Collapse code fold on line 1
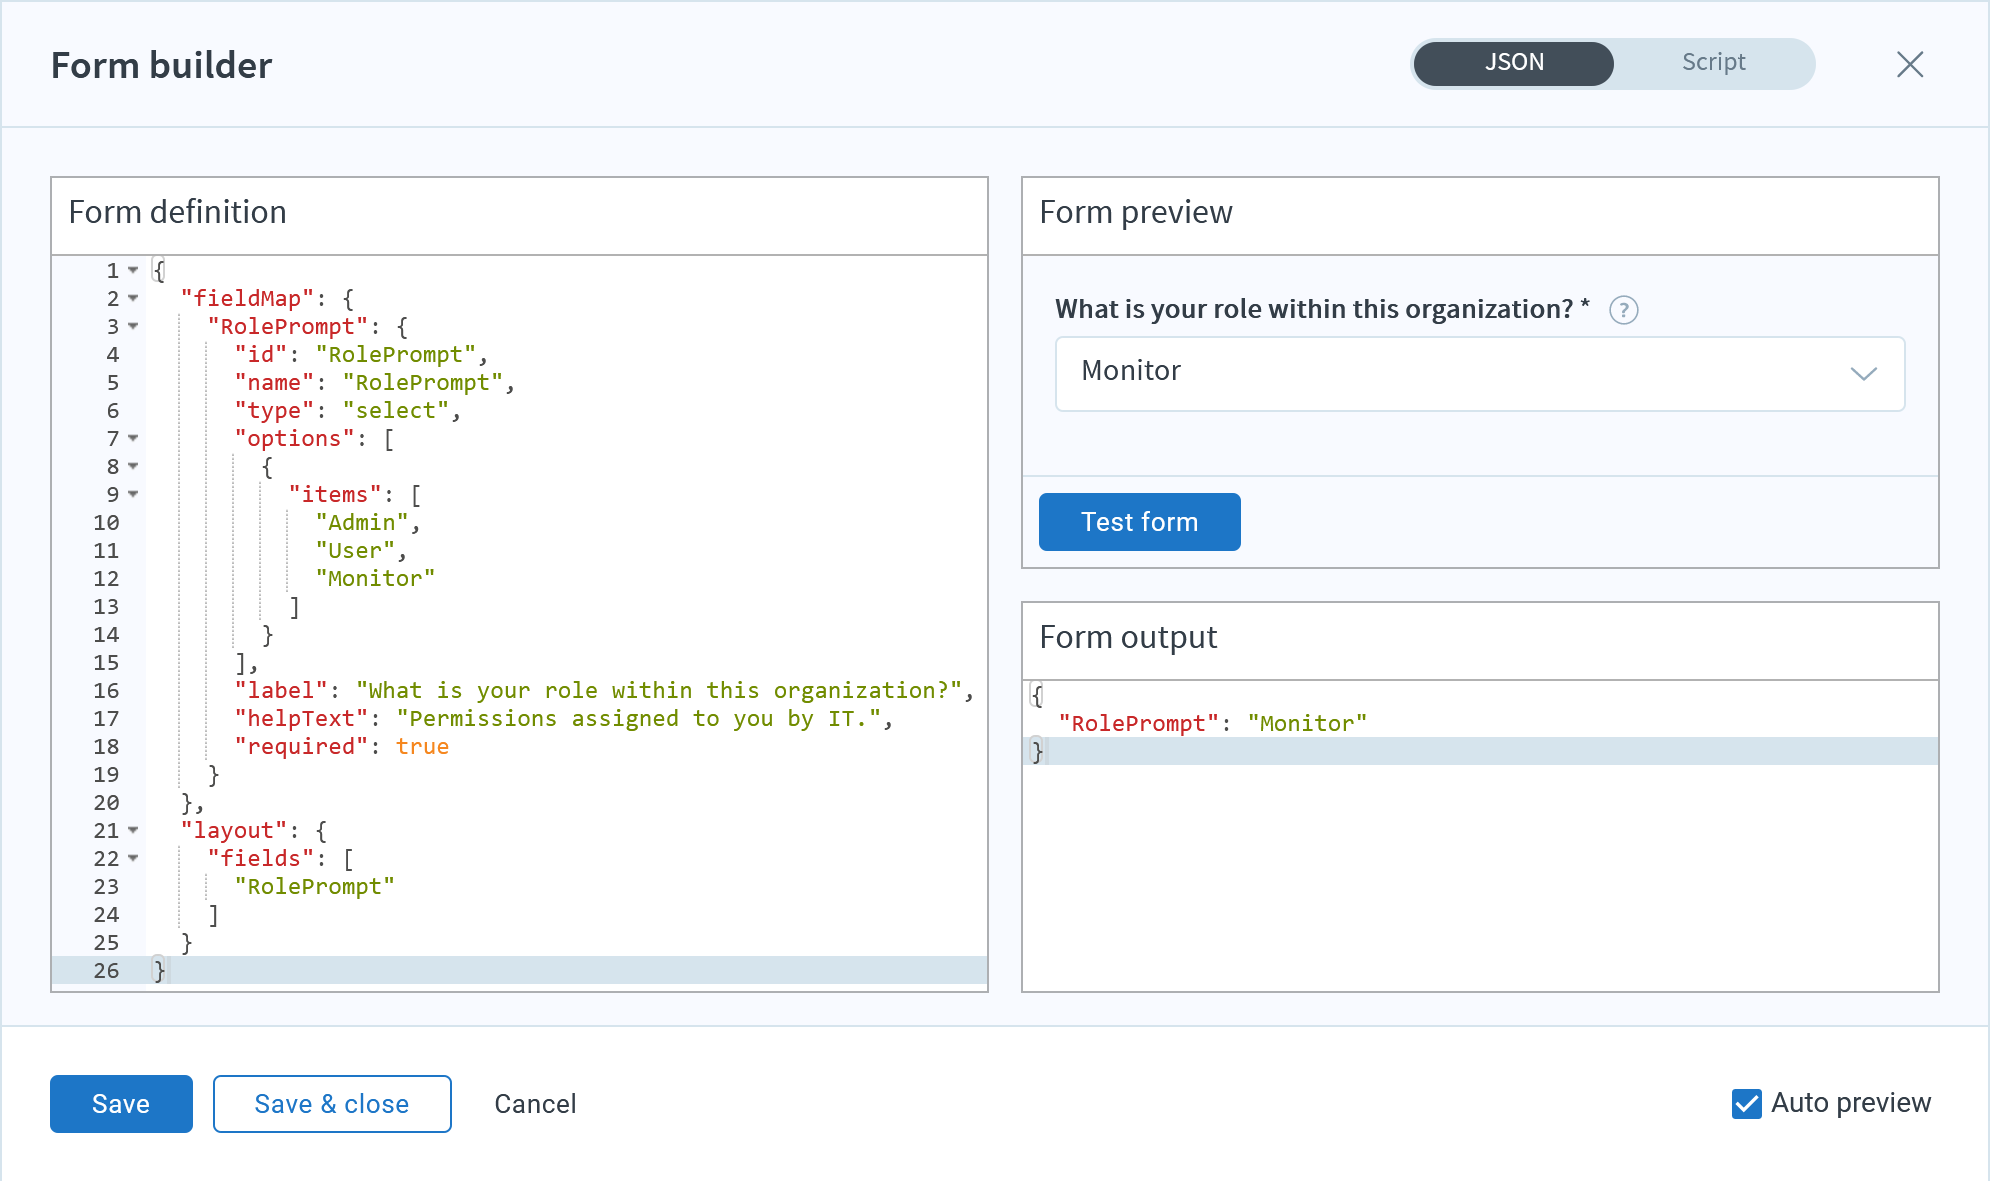 [x=133, y=270]
